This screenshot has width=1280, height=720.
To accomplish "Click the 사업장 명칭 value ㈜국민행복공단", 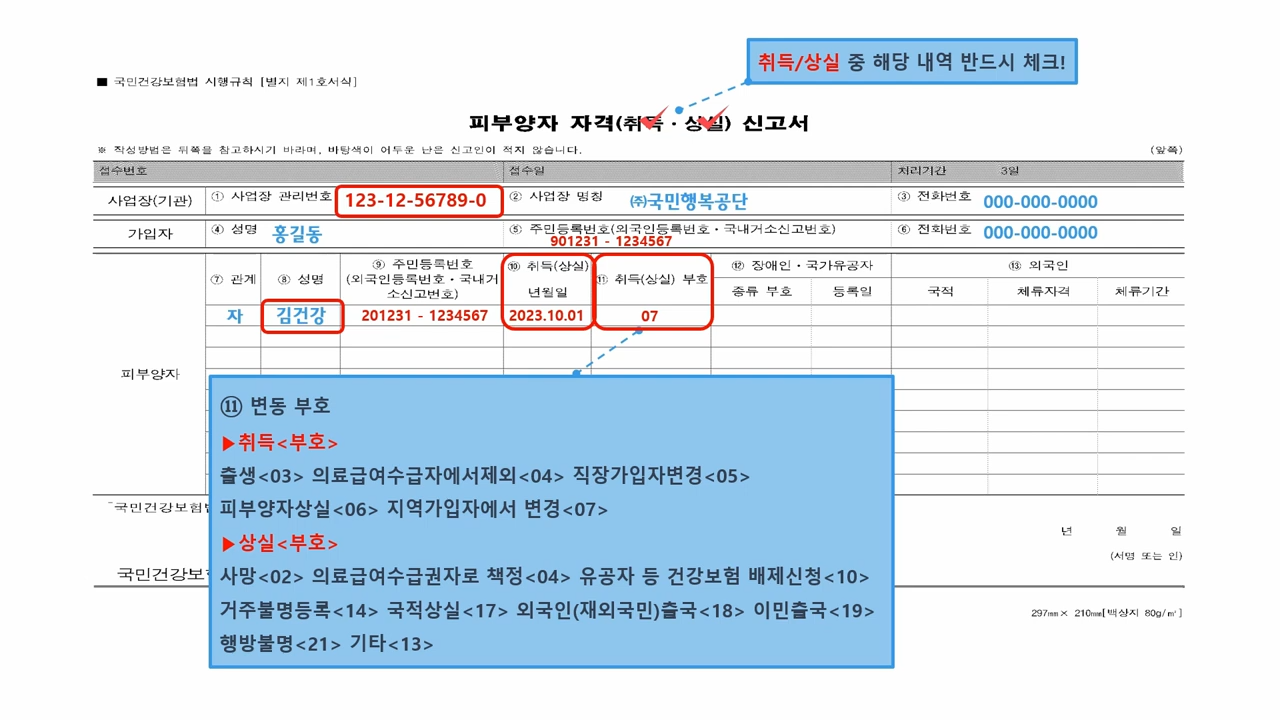I will pos(688,201).
